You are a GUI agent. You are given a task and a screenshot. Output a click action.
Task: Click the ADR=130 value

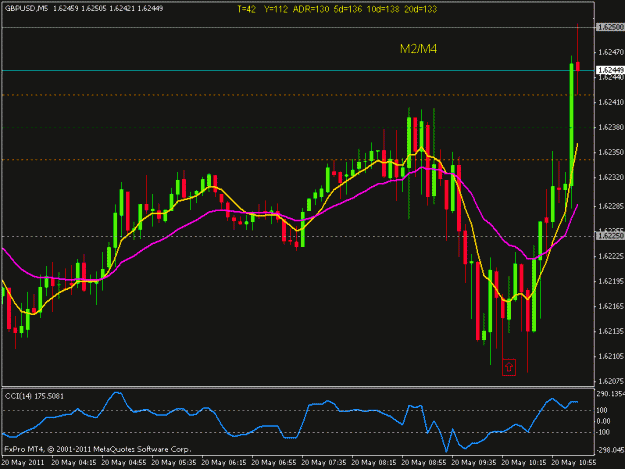coord(311,9)
